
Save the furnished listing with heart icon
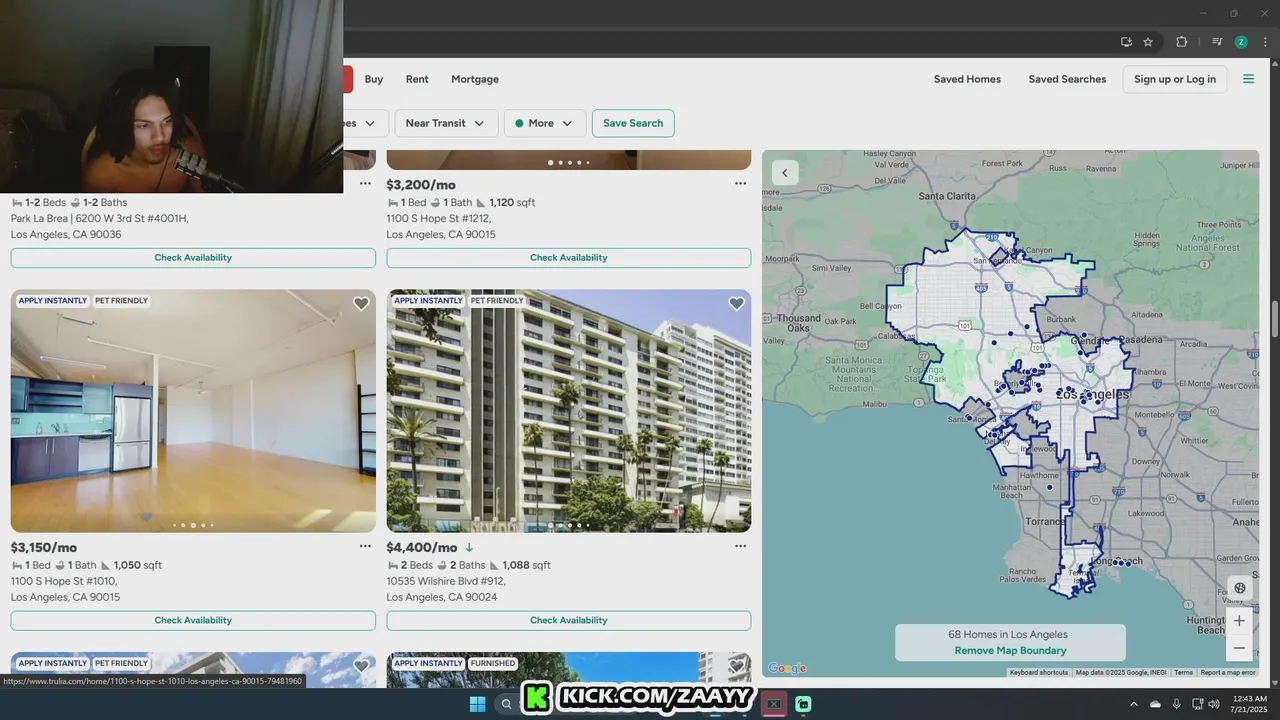(x=737, y=666)
